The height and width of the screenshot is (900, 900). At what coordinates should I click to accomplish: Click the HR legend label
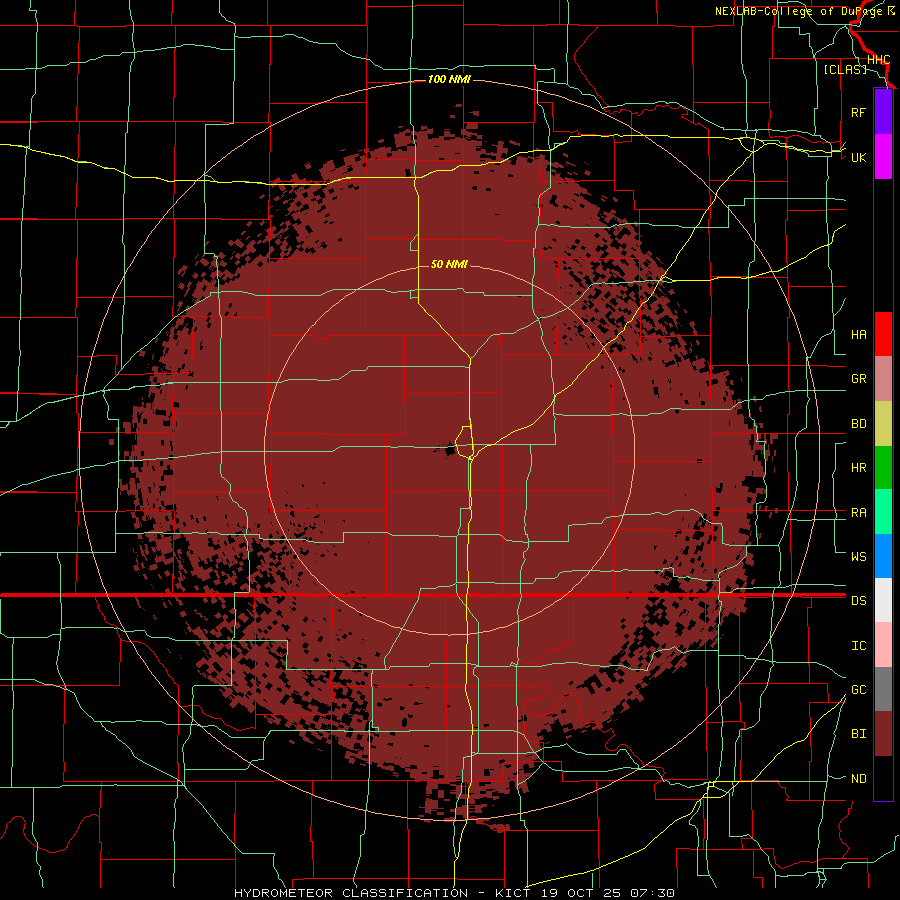coord(858,468)
